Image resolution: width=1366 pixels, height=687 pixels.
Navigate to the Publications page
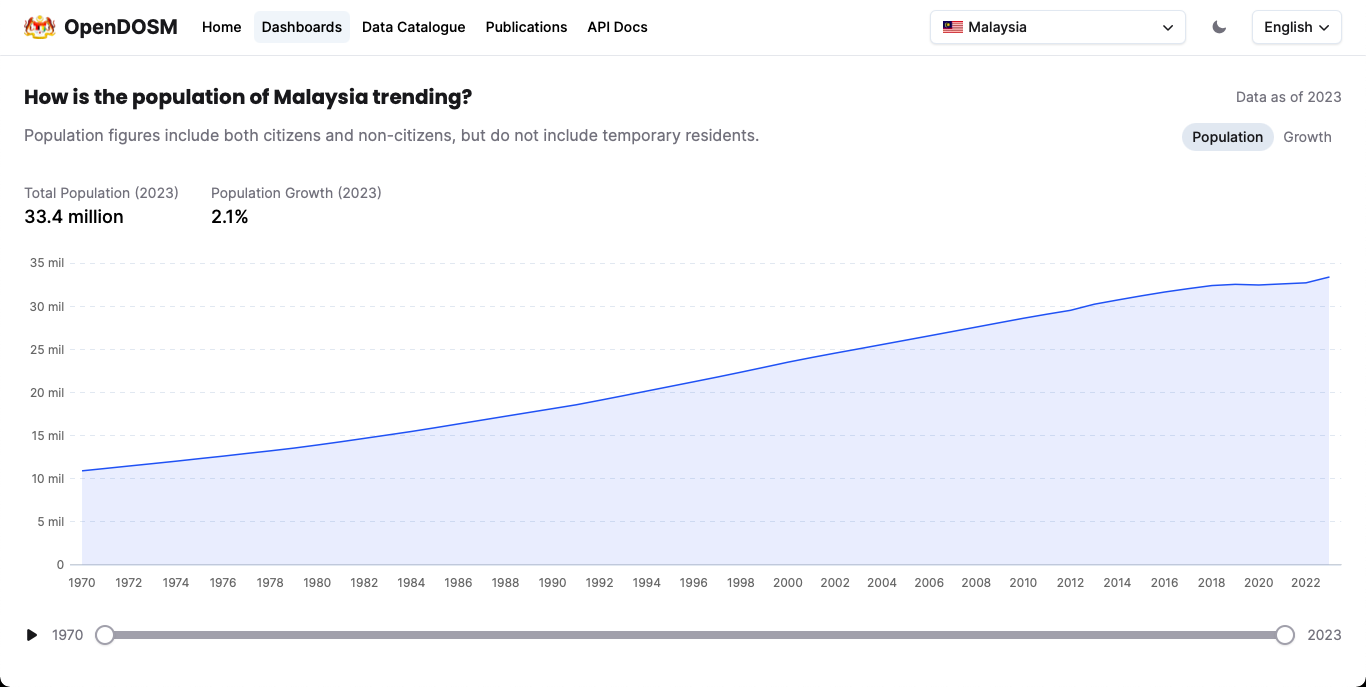tap(526, 27)
